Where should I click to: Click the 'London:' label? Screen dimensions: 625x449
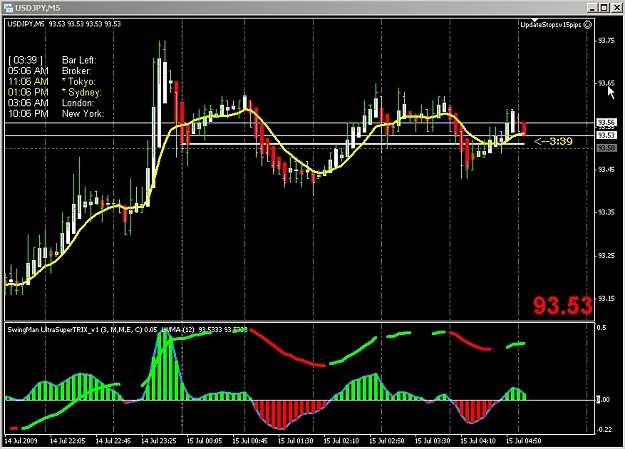78,103
